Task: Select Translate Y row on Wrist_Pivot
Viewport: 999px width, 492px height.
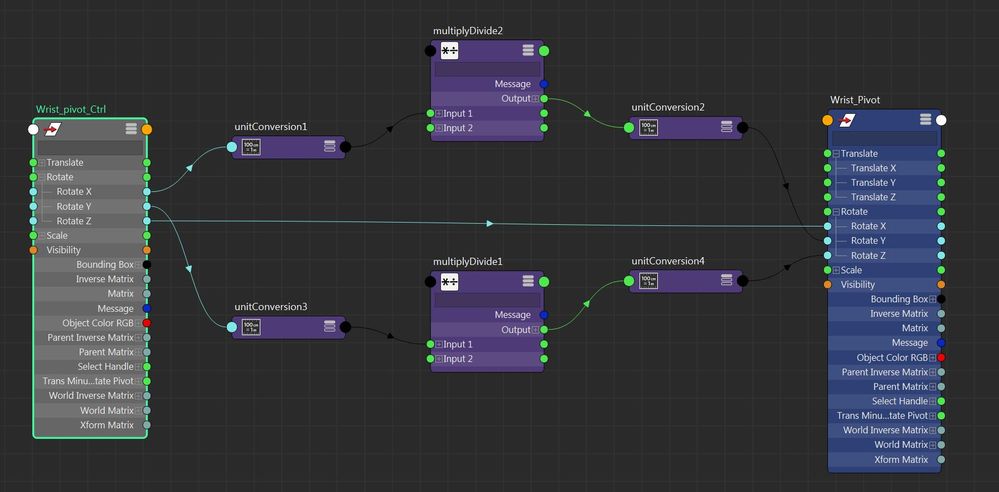Action: click(884, 182)
